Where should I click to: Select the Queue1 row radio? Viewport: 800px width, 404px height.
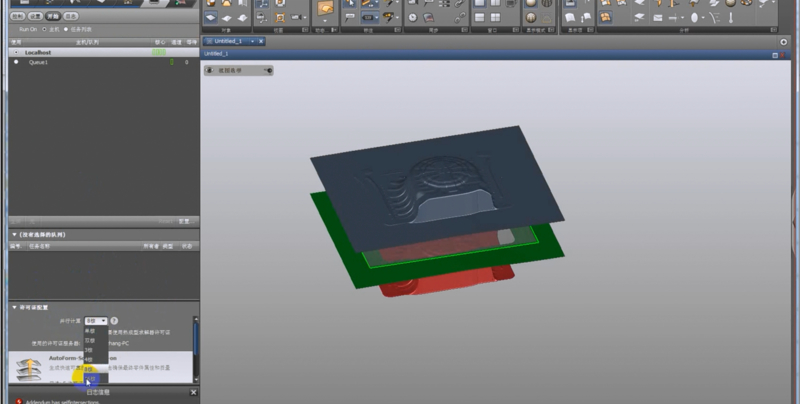(16, 62)
